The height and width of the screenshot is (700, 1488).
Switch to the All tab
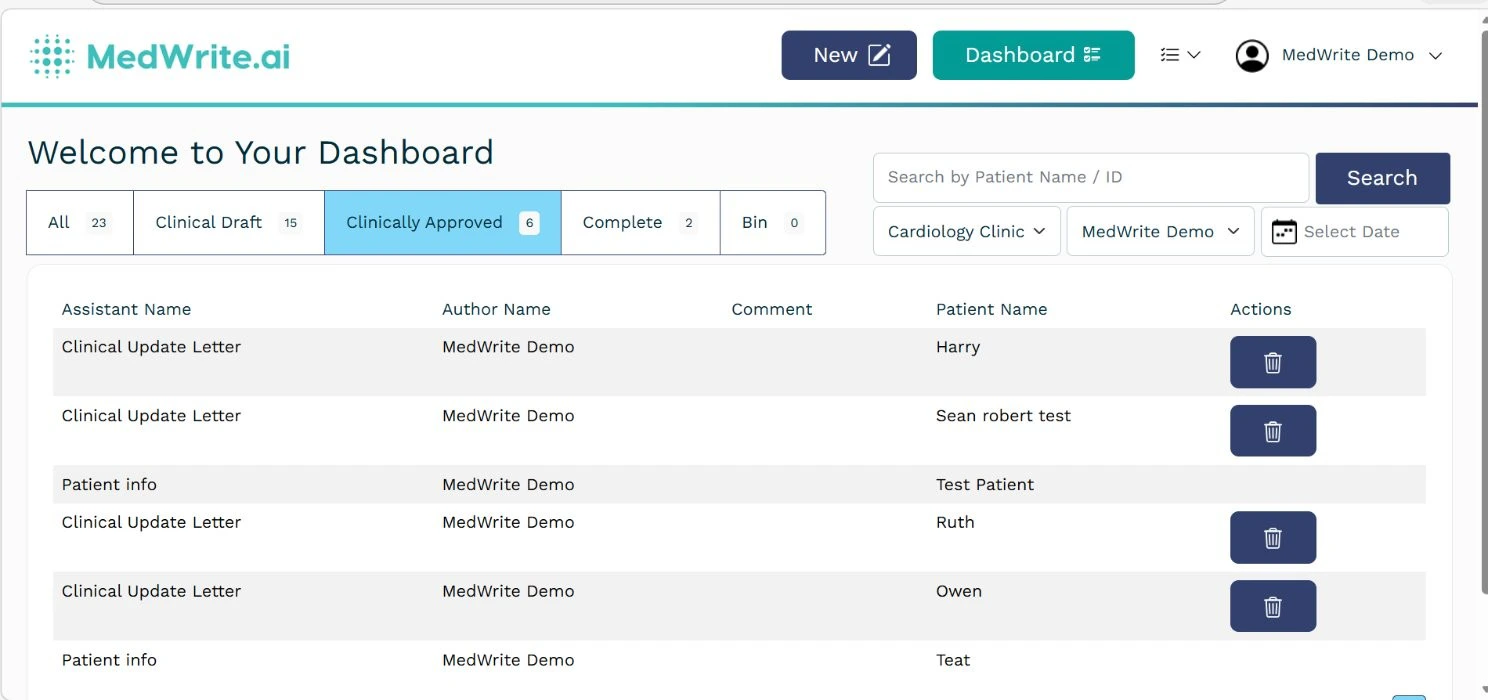[x=79, y=222]
